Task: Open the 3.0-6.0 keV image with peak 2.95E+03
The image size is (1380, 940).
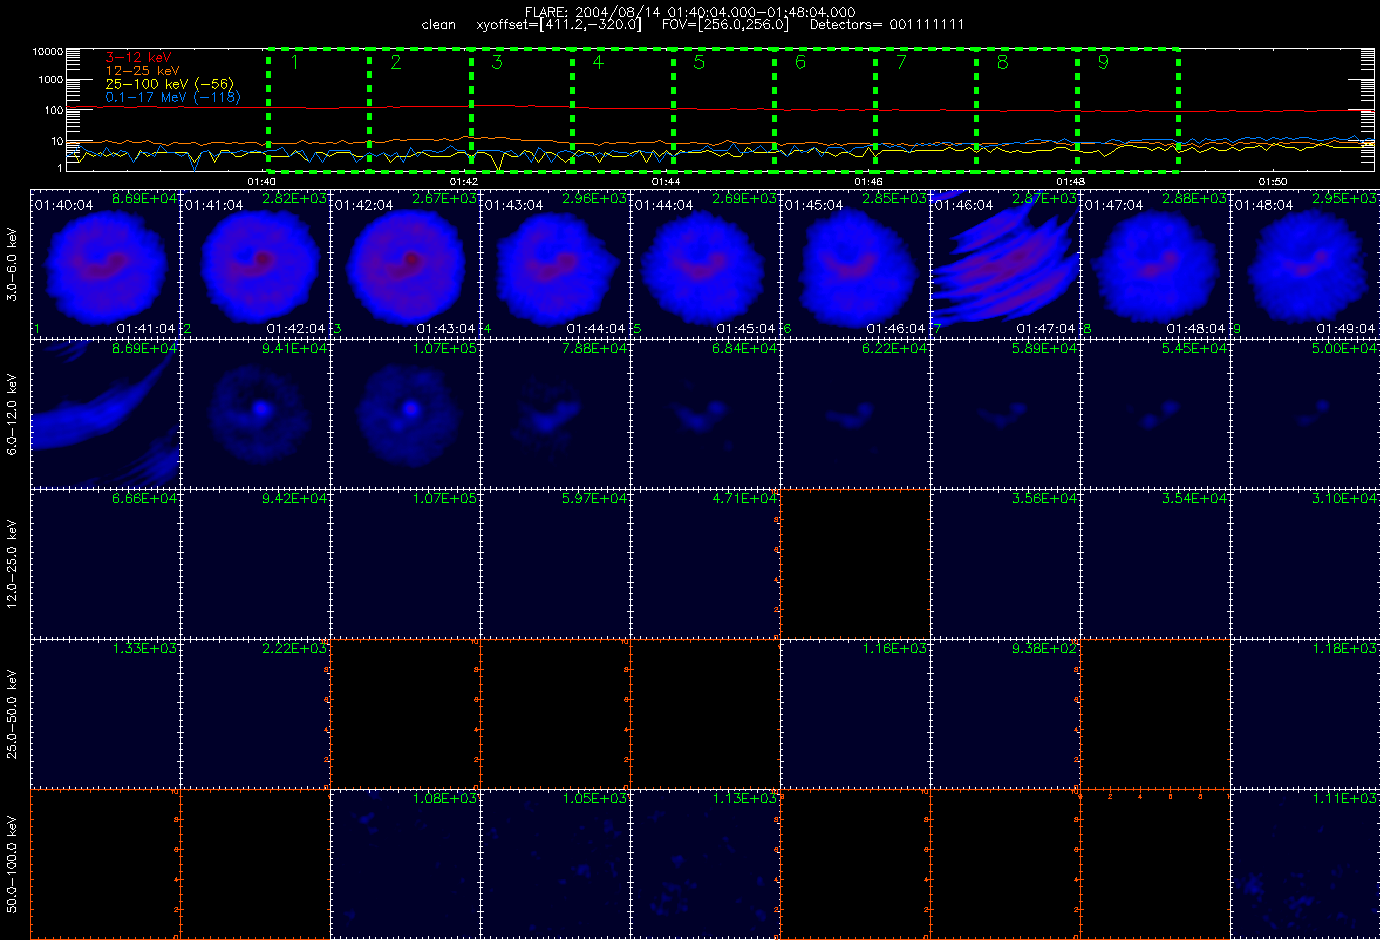Action: (1305, 264)
